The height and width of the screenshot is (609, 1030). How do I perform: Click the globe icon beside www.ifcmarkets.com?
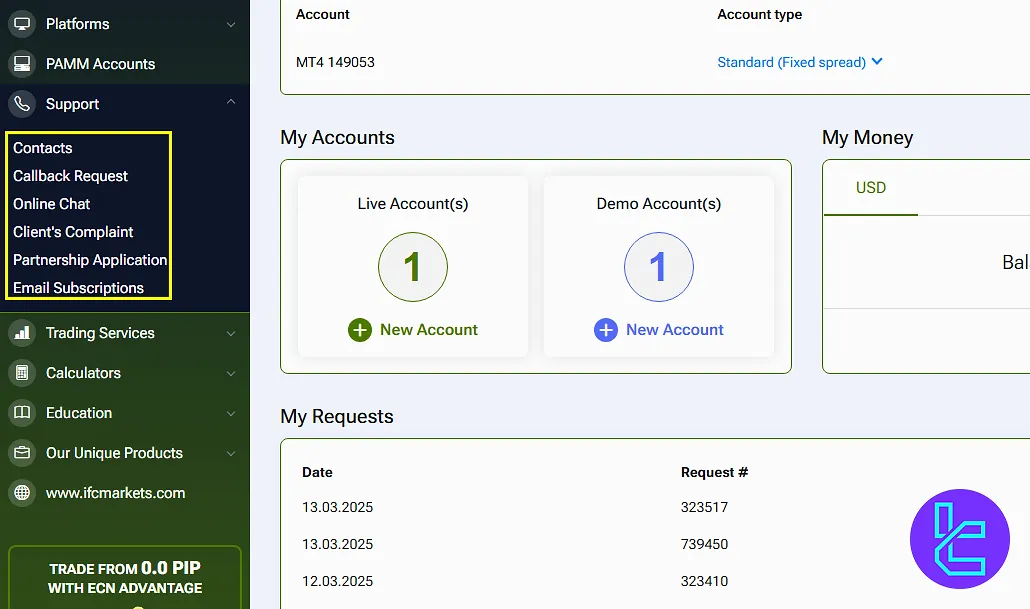(x=21, y=493)
